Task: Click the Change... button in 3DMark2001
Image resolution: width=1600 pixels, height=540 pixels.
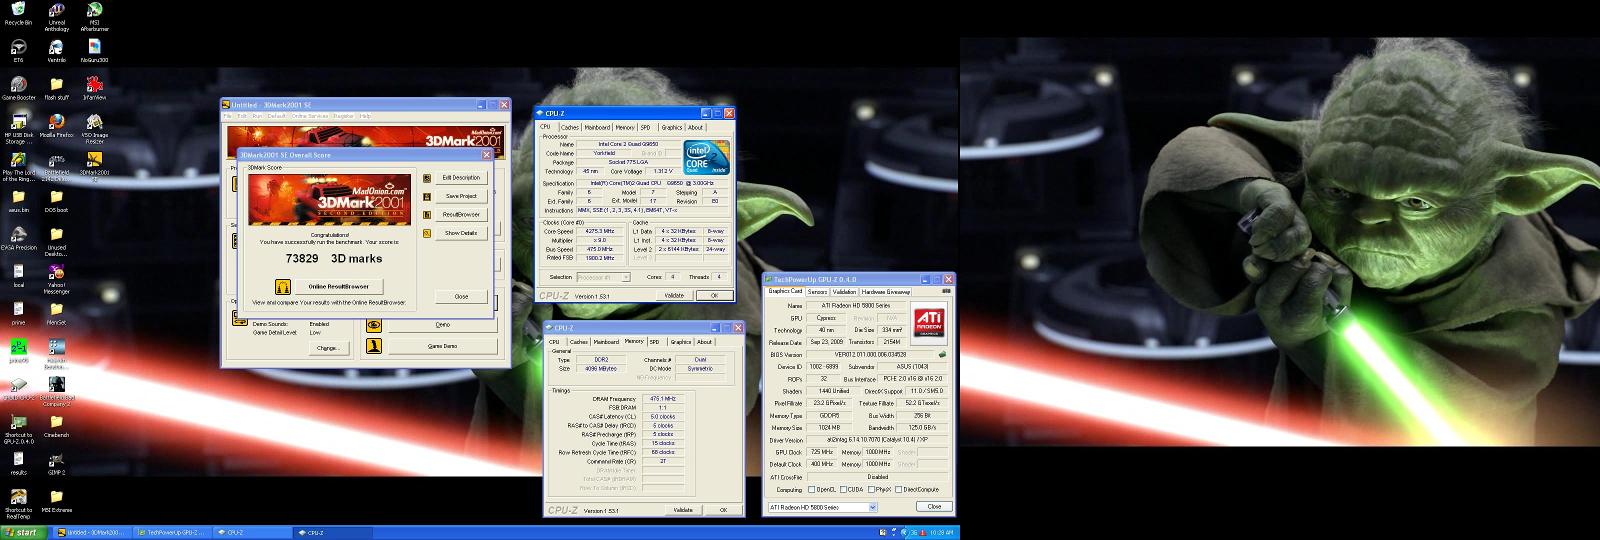Action: point(327,348)
